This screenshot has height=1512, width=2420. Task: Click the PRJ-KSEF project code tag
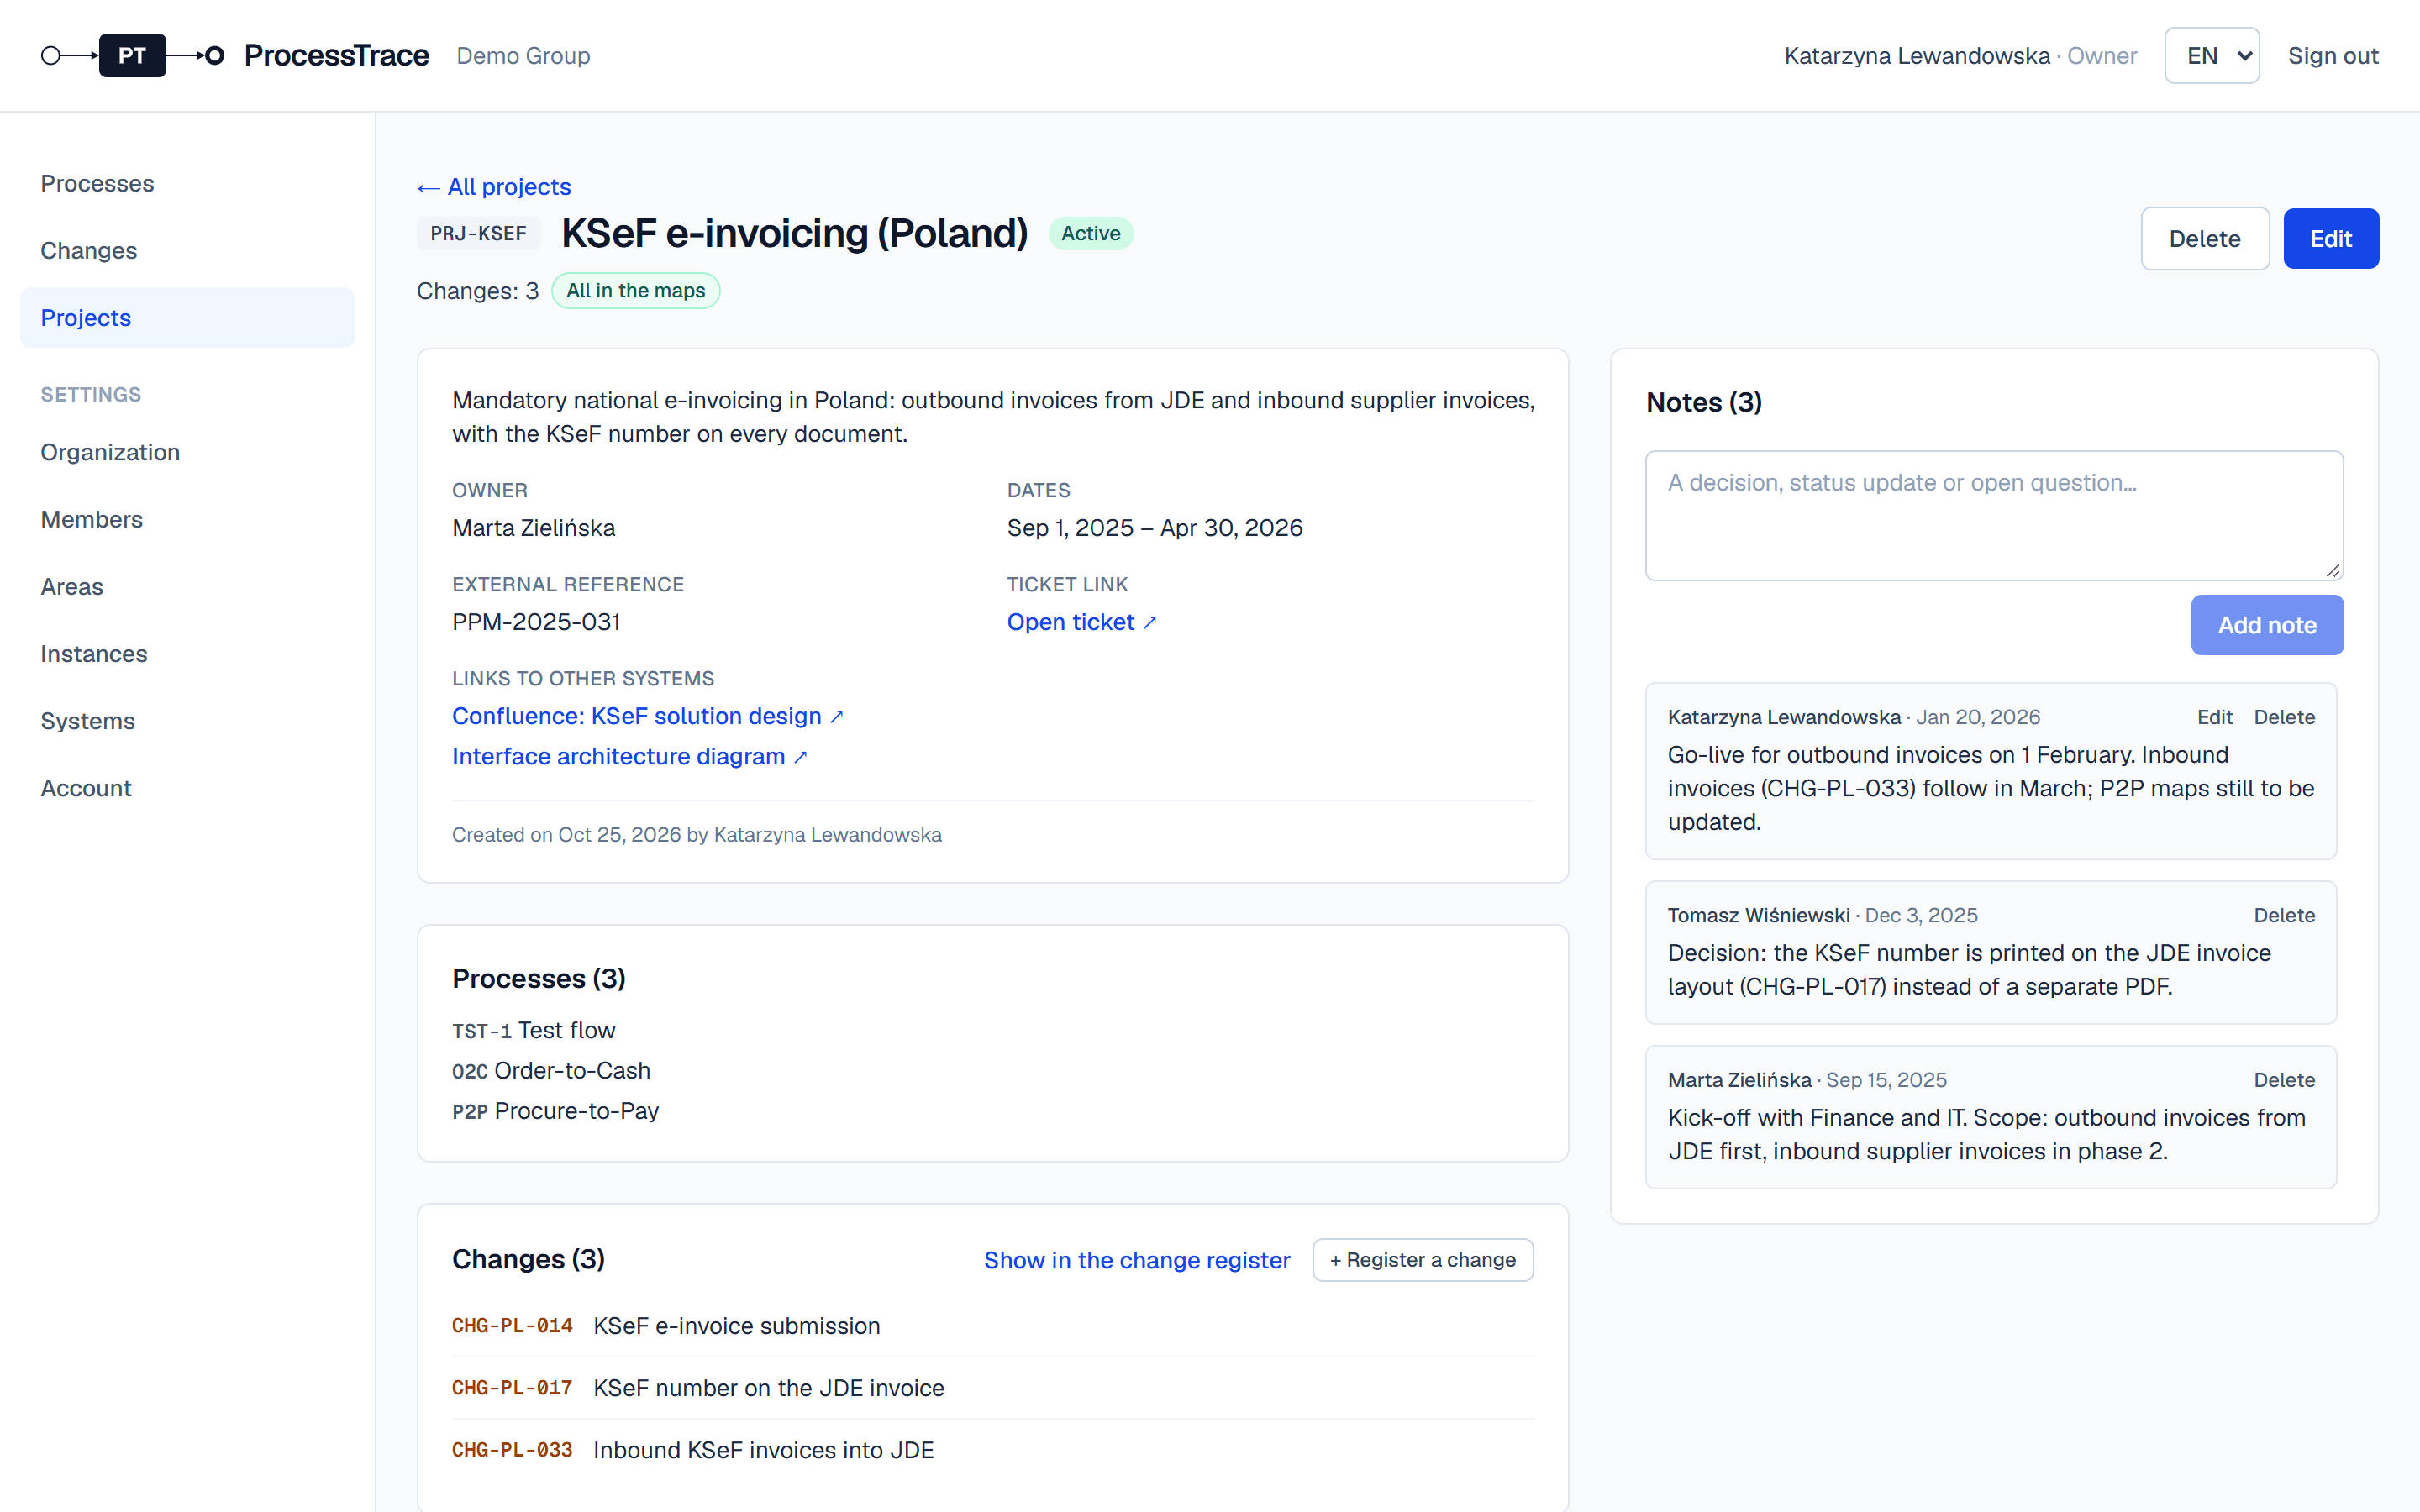pyautogui.click(x=478, y=233)
